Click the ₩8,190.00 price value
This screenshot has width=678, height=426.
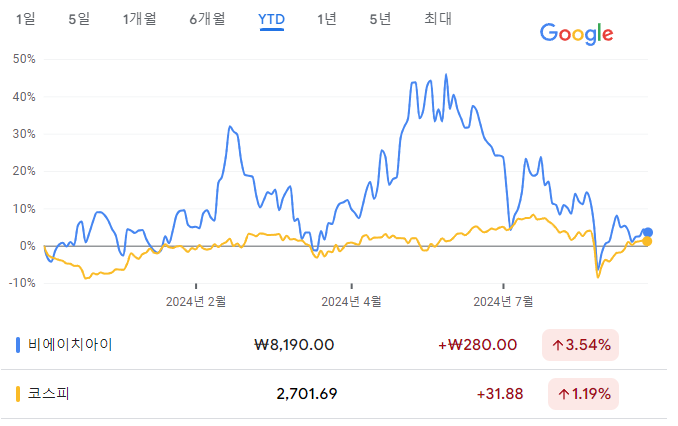(x=294, y=345)
